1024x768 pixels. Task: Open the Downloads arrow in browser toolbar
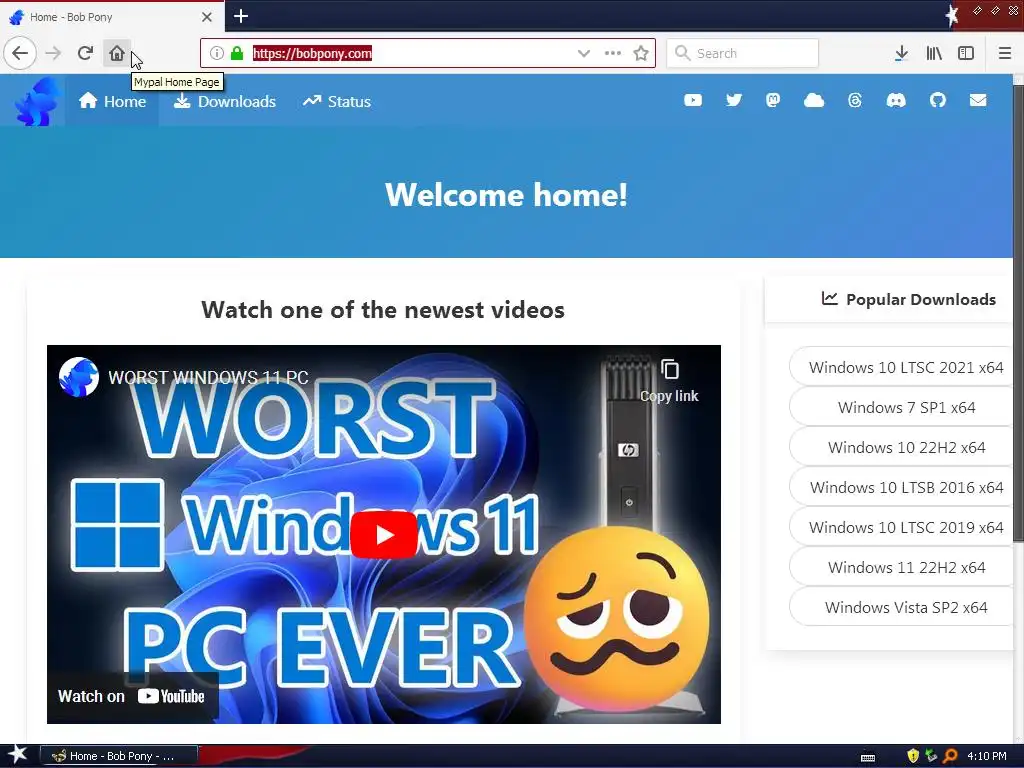point(901,53)
